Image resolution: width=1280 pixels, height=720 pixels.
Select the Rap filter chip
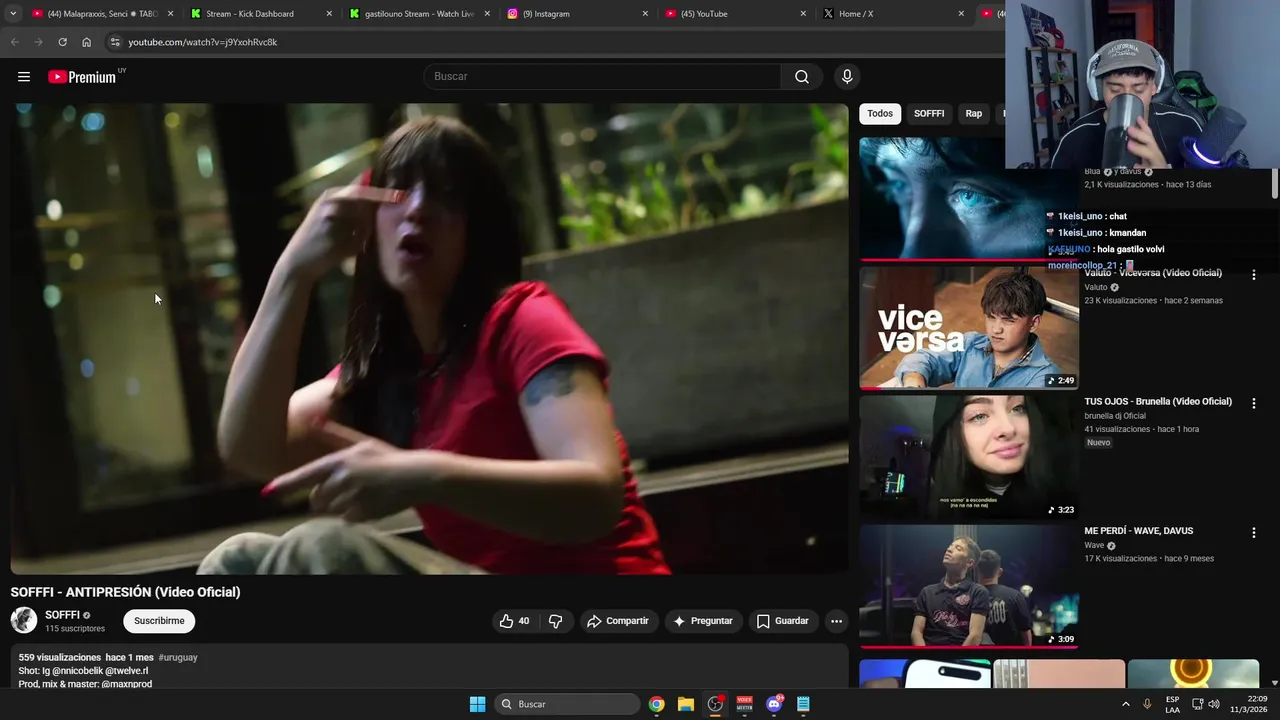(974, 114)
